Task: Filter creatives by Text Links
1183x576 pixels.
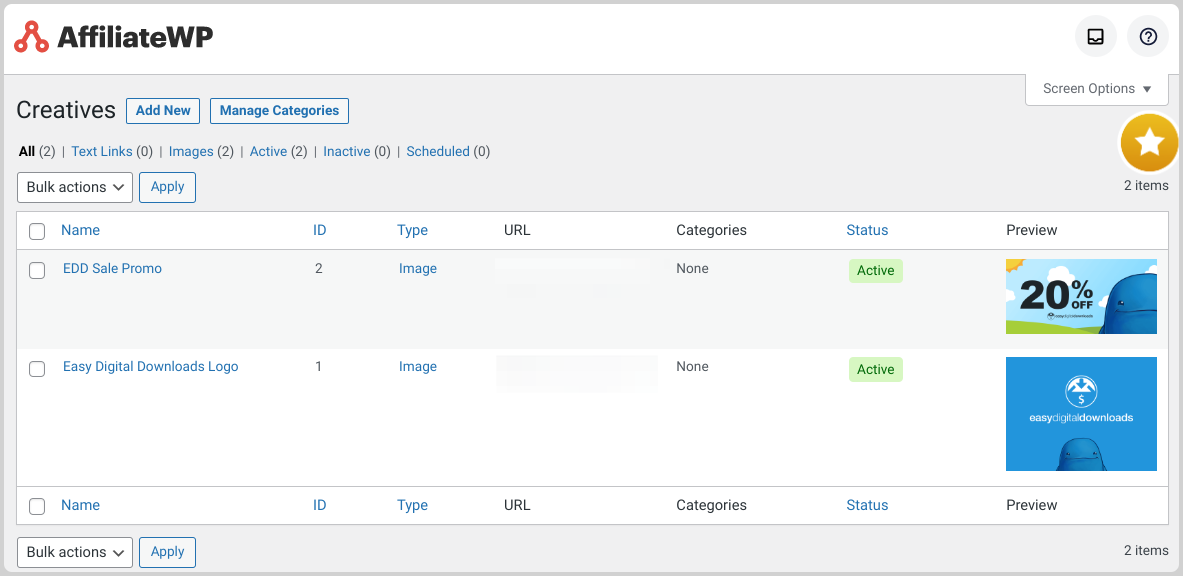Action: pos(102,152)
